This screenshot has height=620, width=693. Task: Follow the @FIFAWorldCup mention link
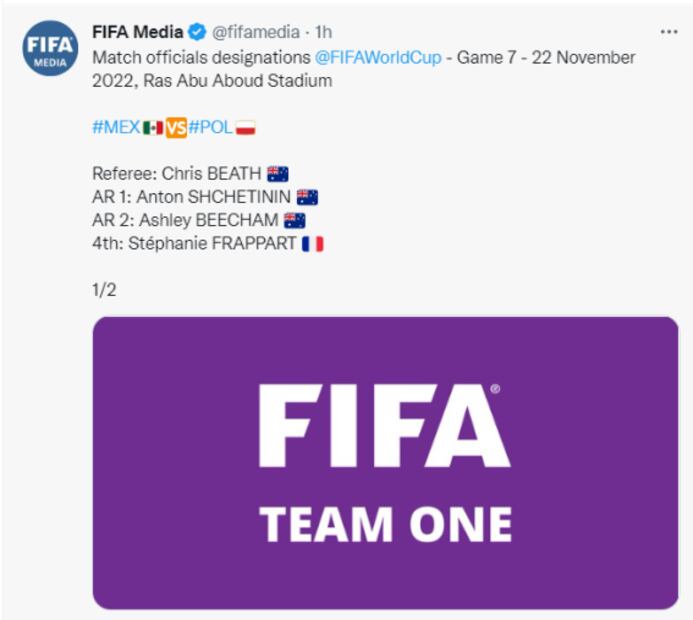[x=378, y=57]
